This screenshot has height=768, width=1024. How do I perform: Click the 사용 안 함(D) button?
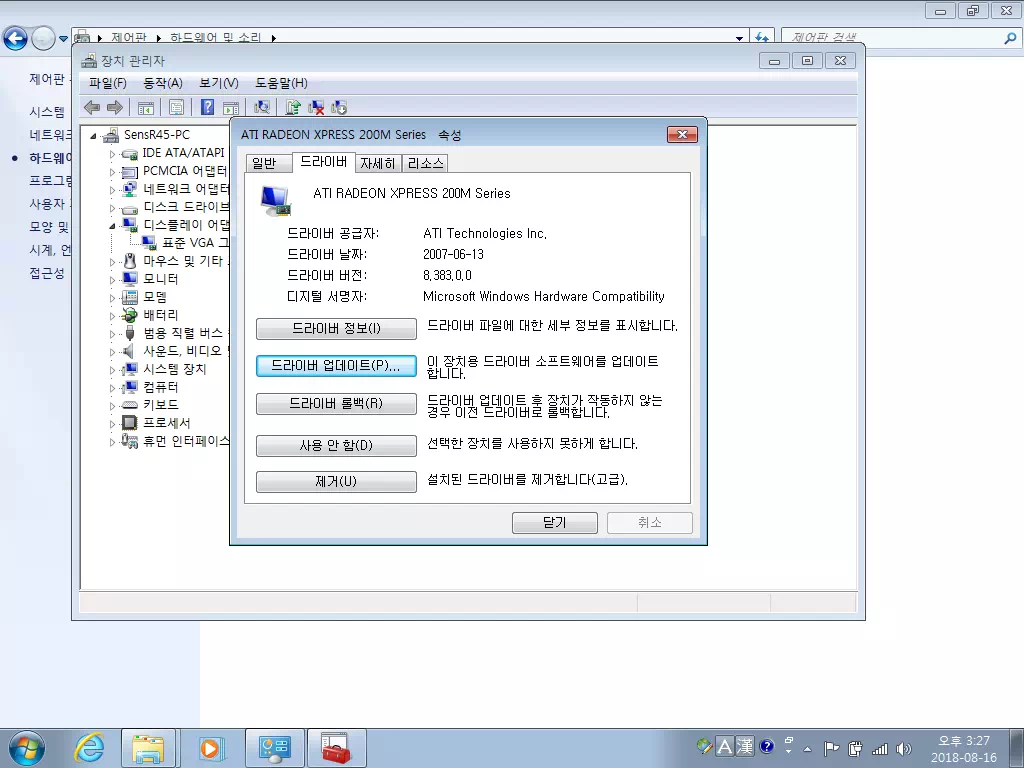[336, 445]
